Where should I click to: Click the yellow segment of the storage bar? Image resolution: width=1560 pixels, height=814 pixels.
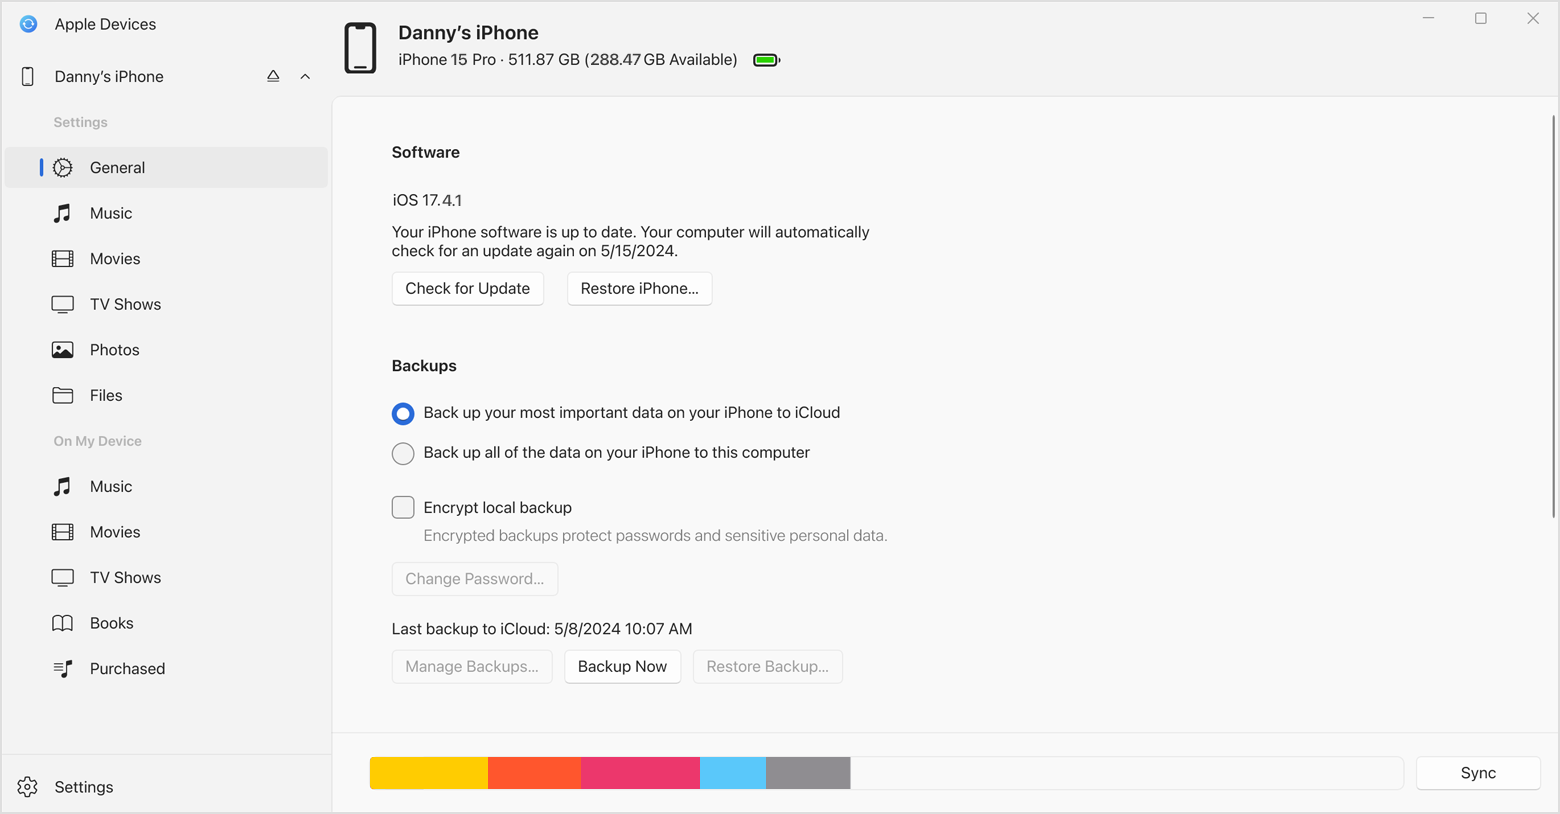pos(428,772)
